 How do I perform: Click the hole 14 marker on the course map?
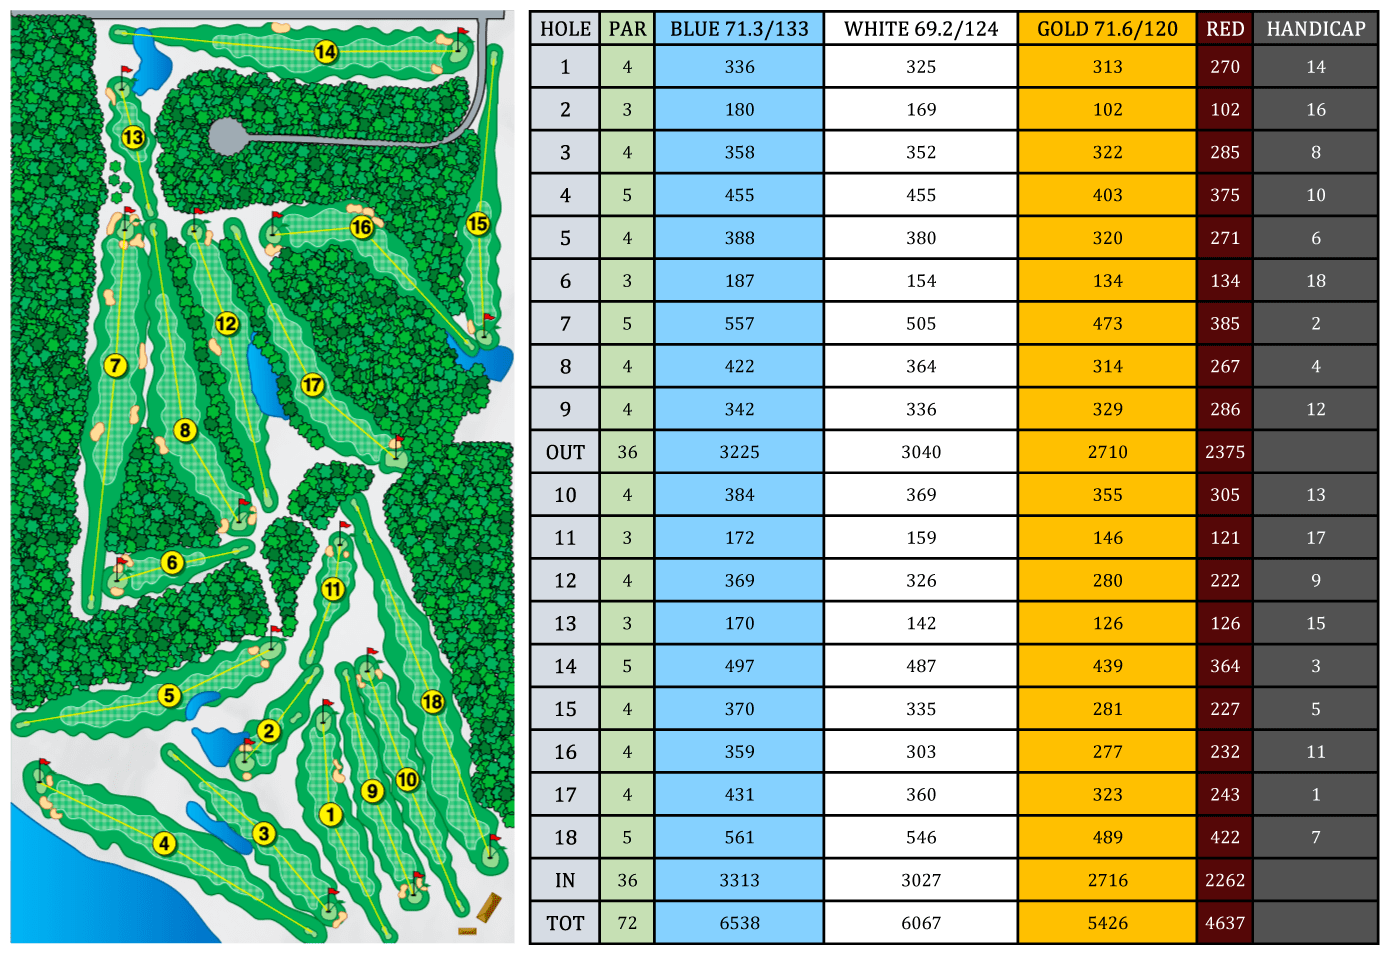point(326,52)
